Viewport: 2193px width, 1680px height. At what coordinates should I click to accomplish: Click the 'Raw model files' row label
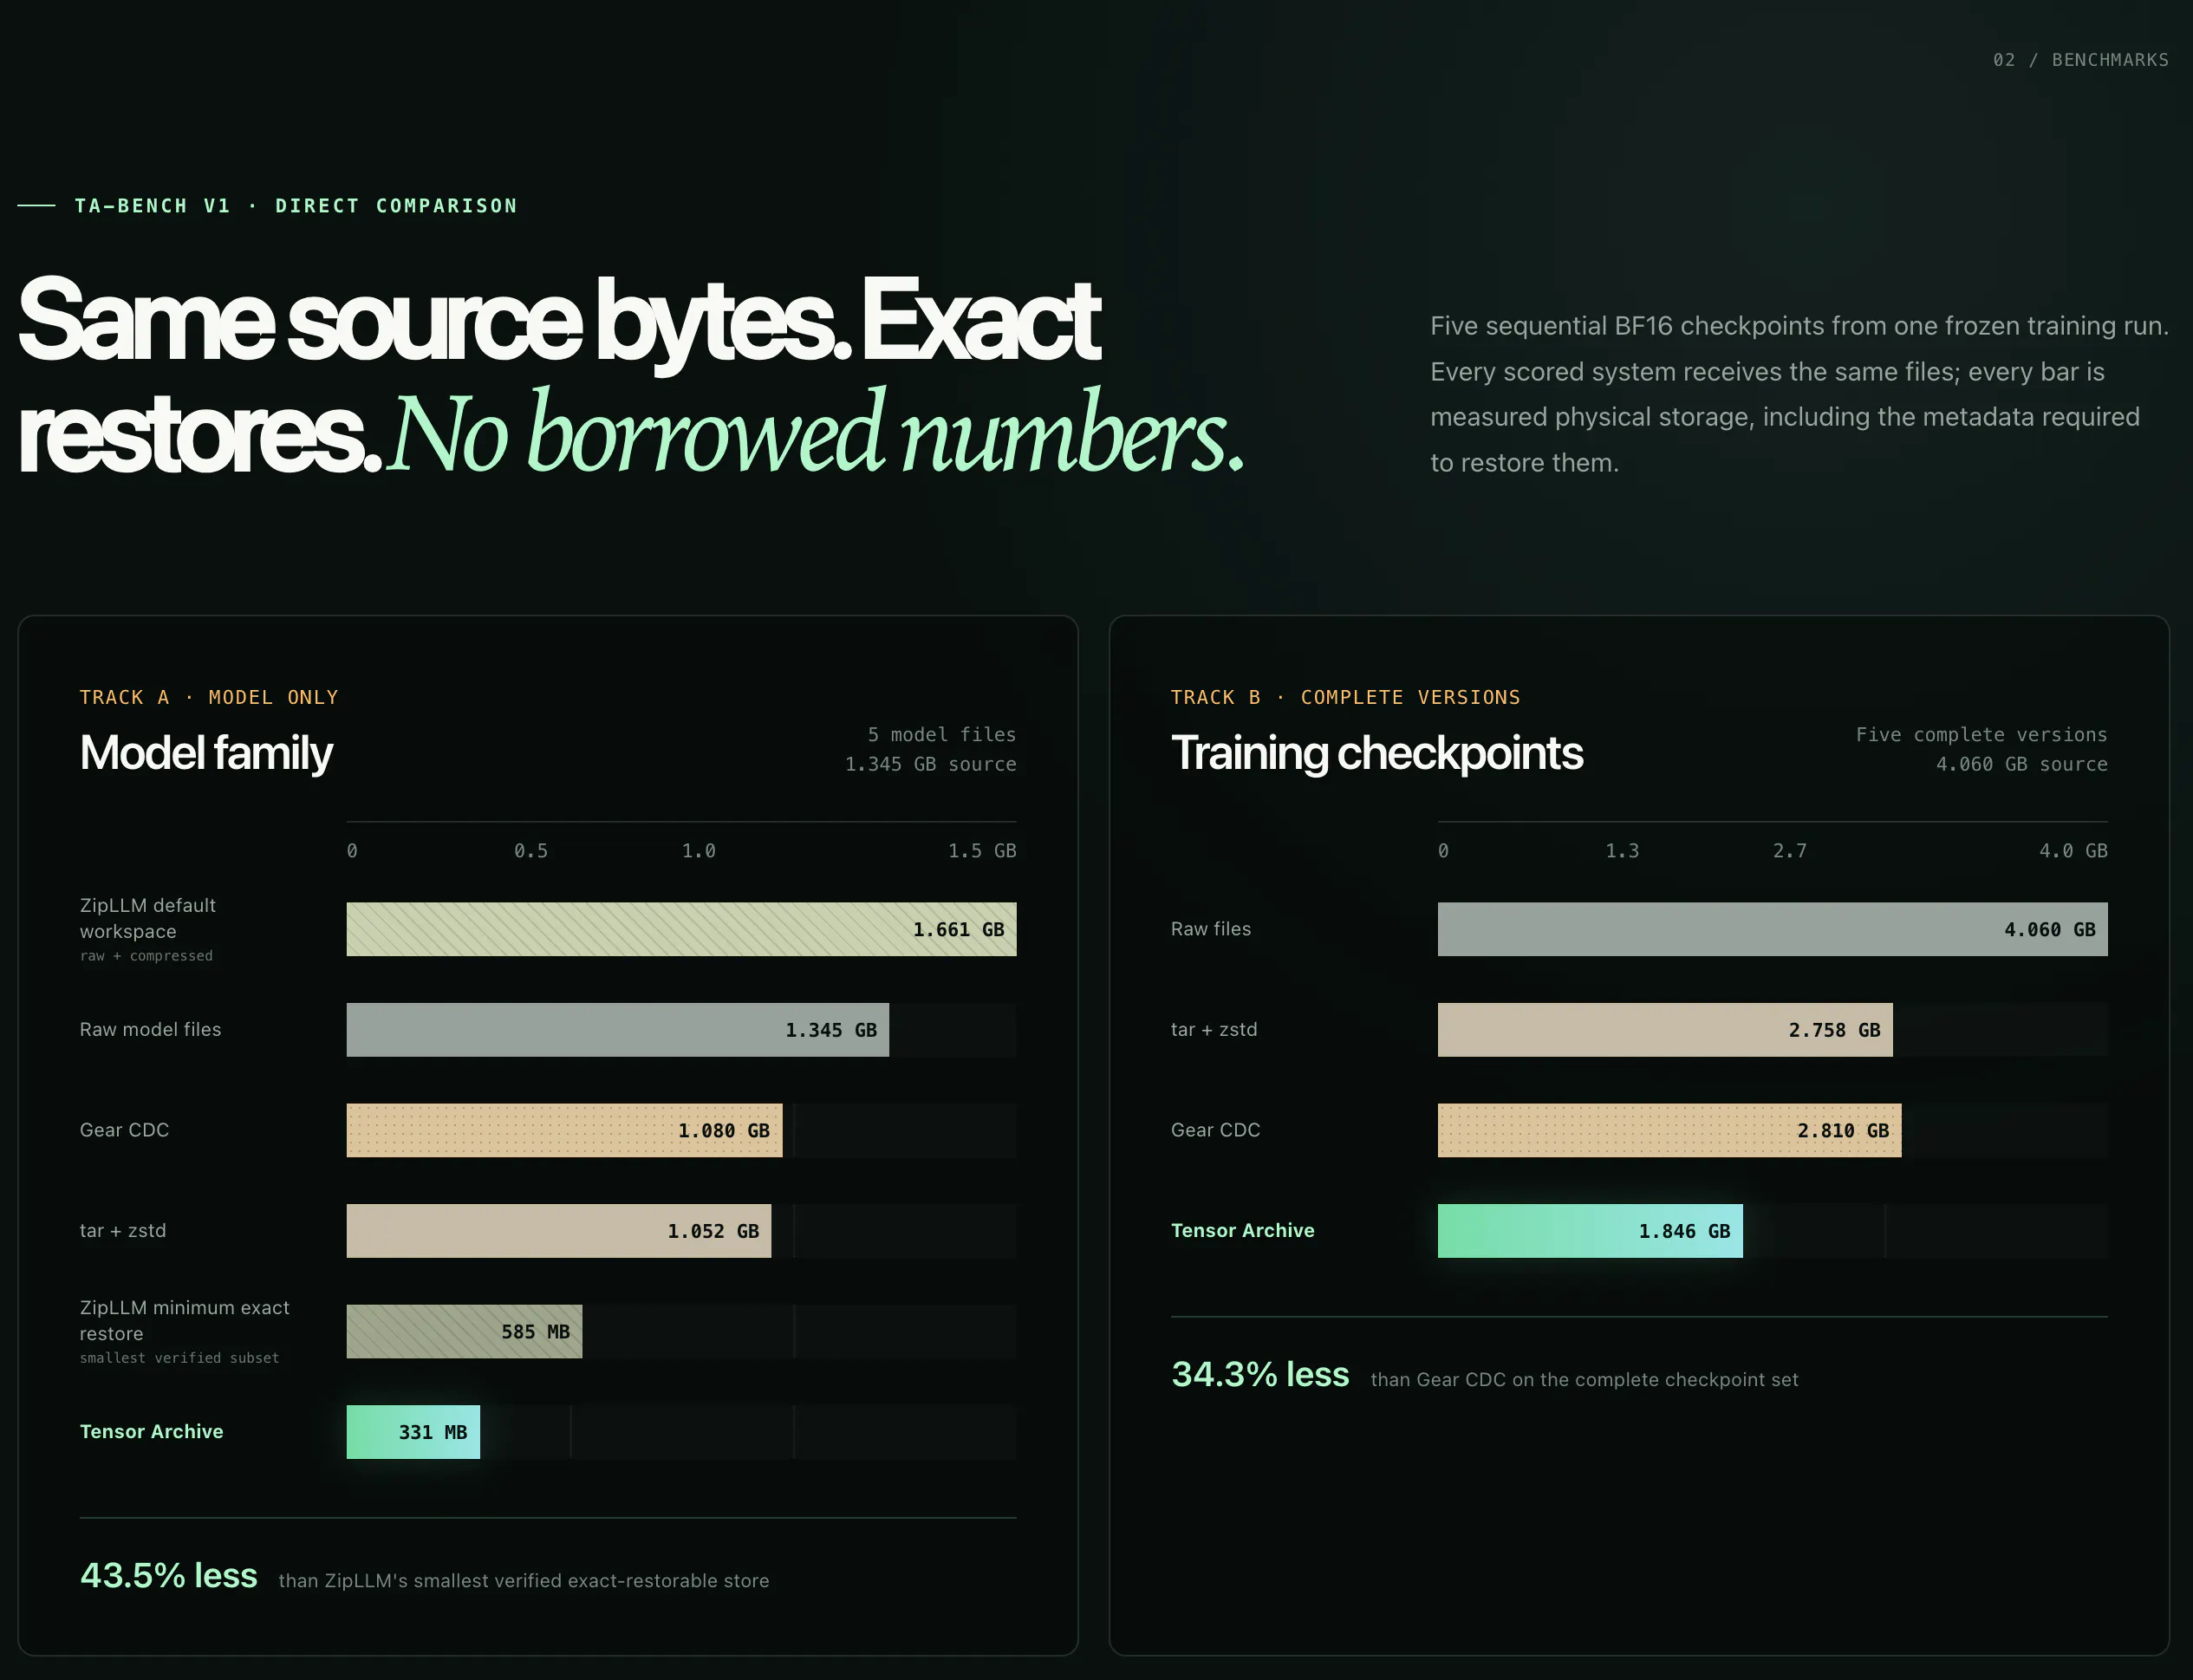tap(150, 1029)
